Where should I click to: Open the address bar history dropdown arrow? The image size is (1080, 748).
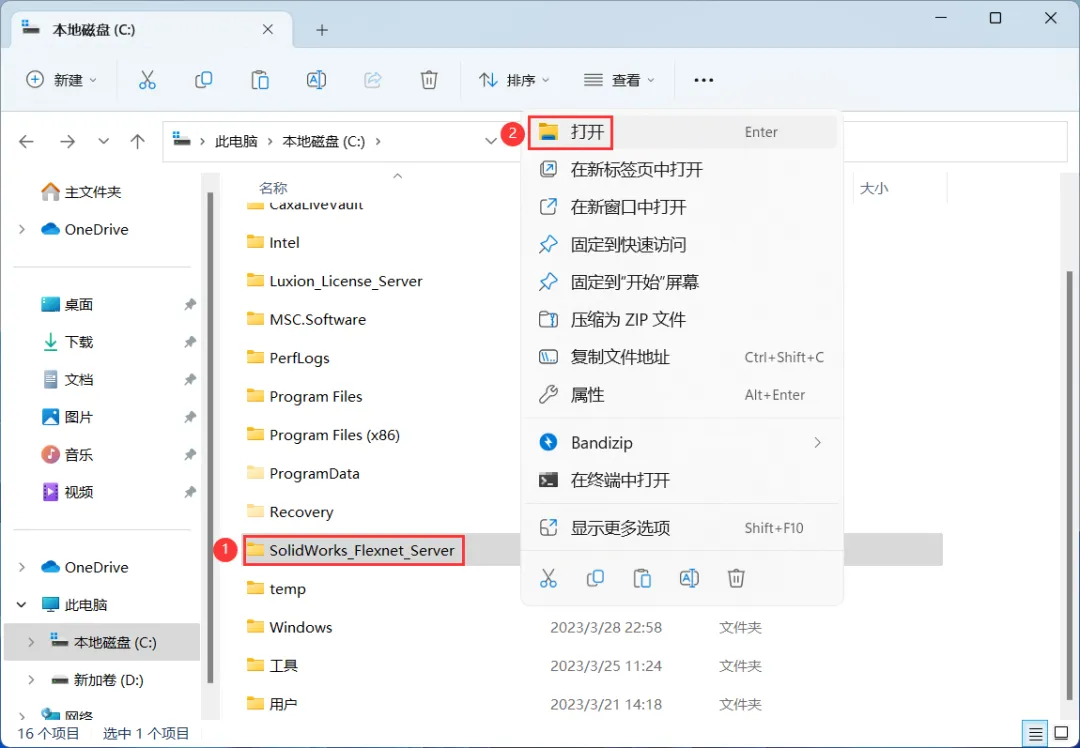491,141
